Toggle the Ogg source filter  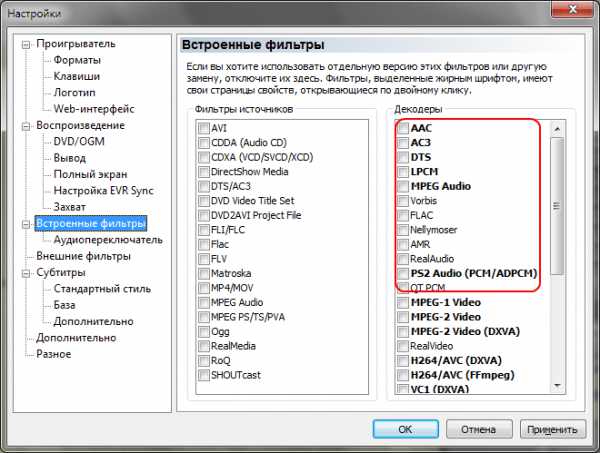[204, 332]
